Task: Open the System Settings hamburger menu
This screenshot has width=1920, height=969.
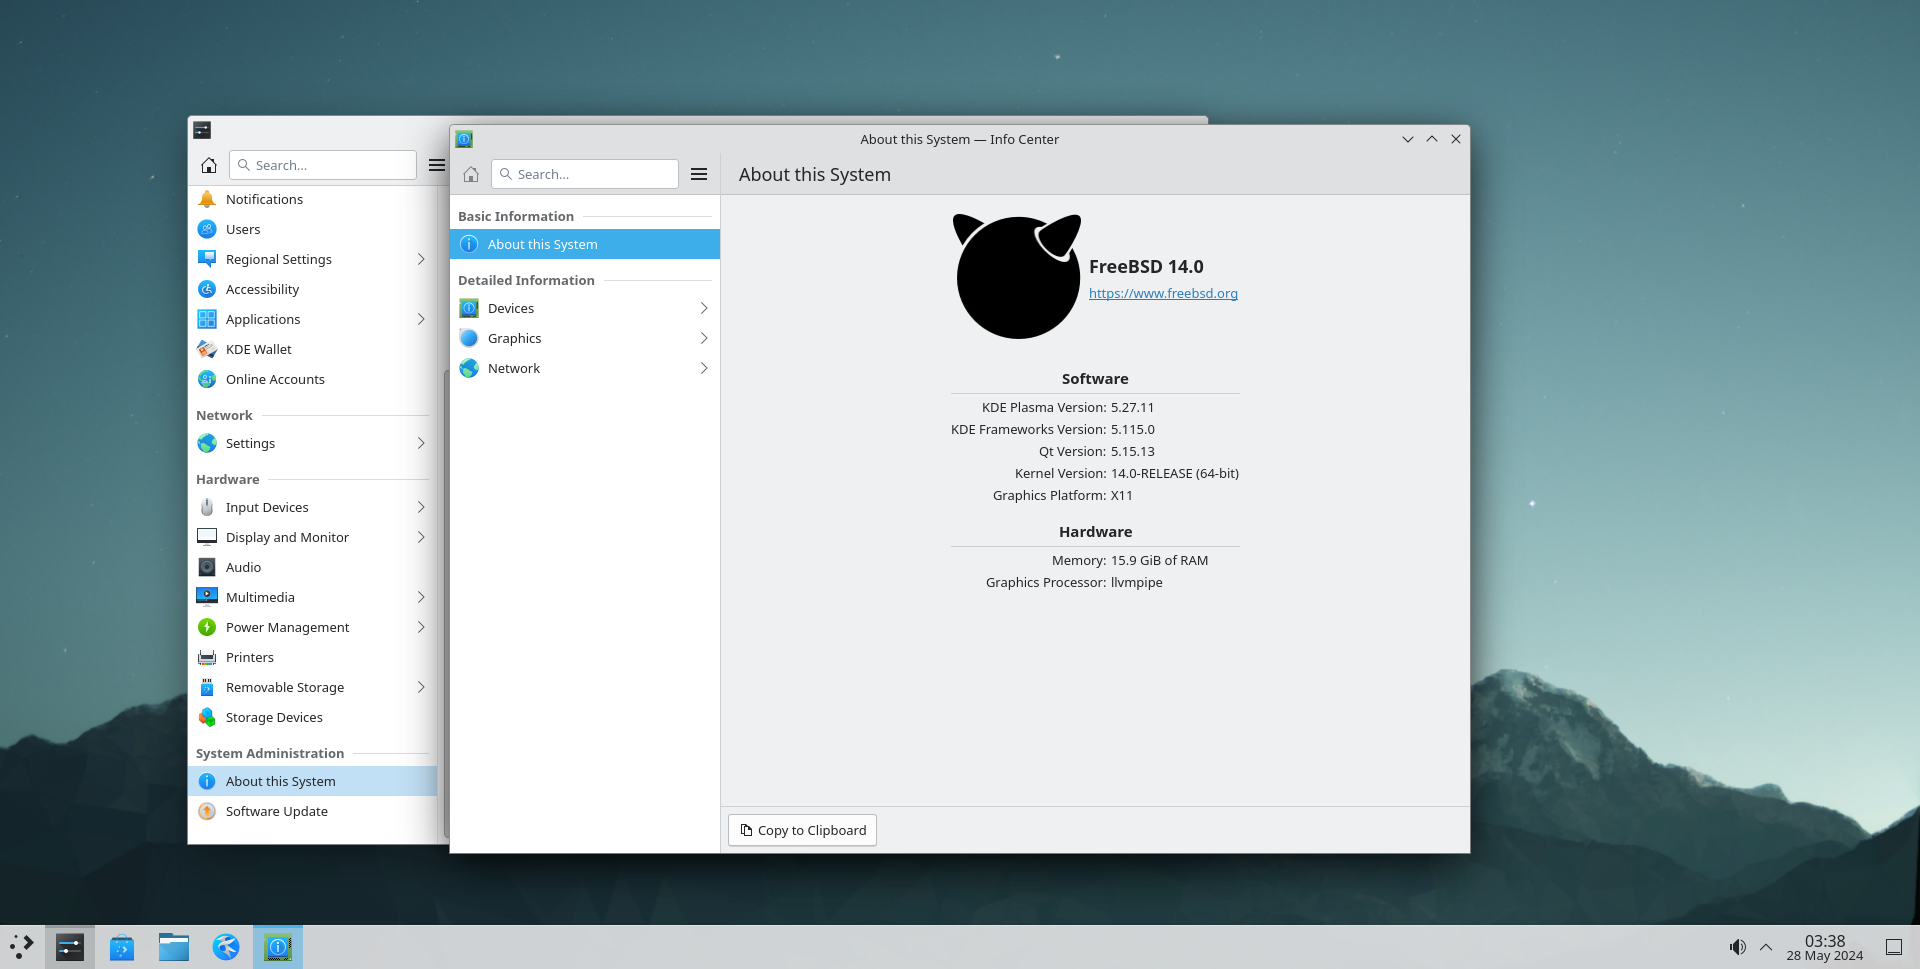Action: click(x=436, y=165)
